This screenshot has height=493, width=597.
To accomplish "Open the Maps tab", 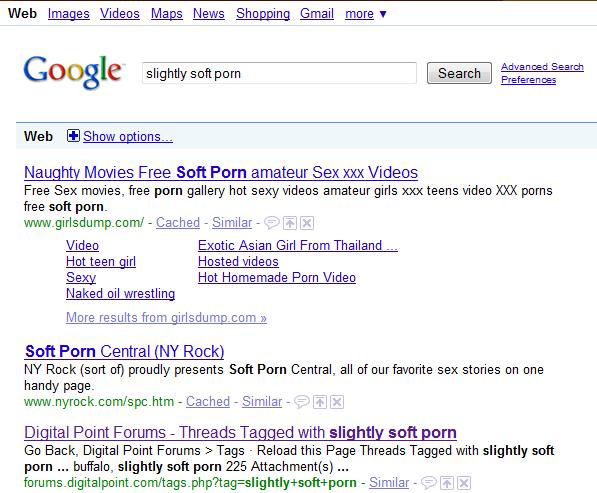I will (x=167, y=14).
